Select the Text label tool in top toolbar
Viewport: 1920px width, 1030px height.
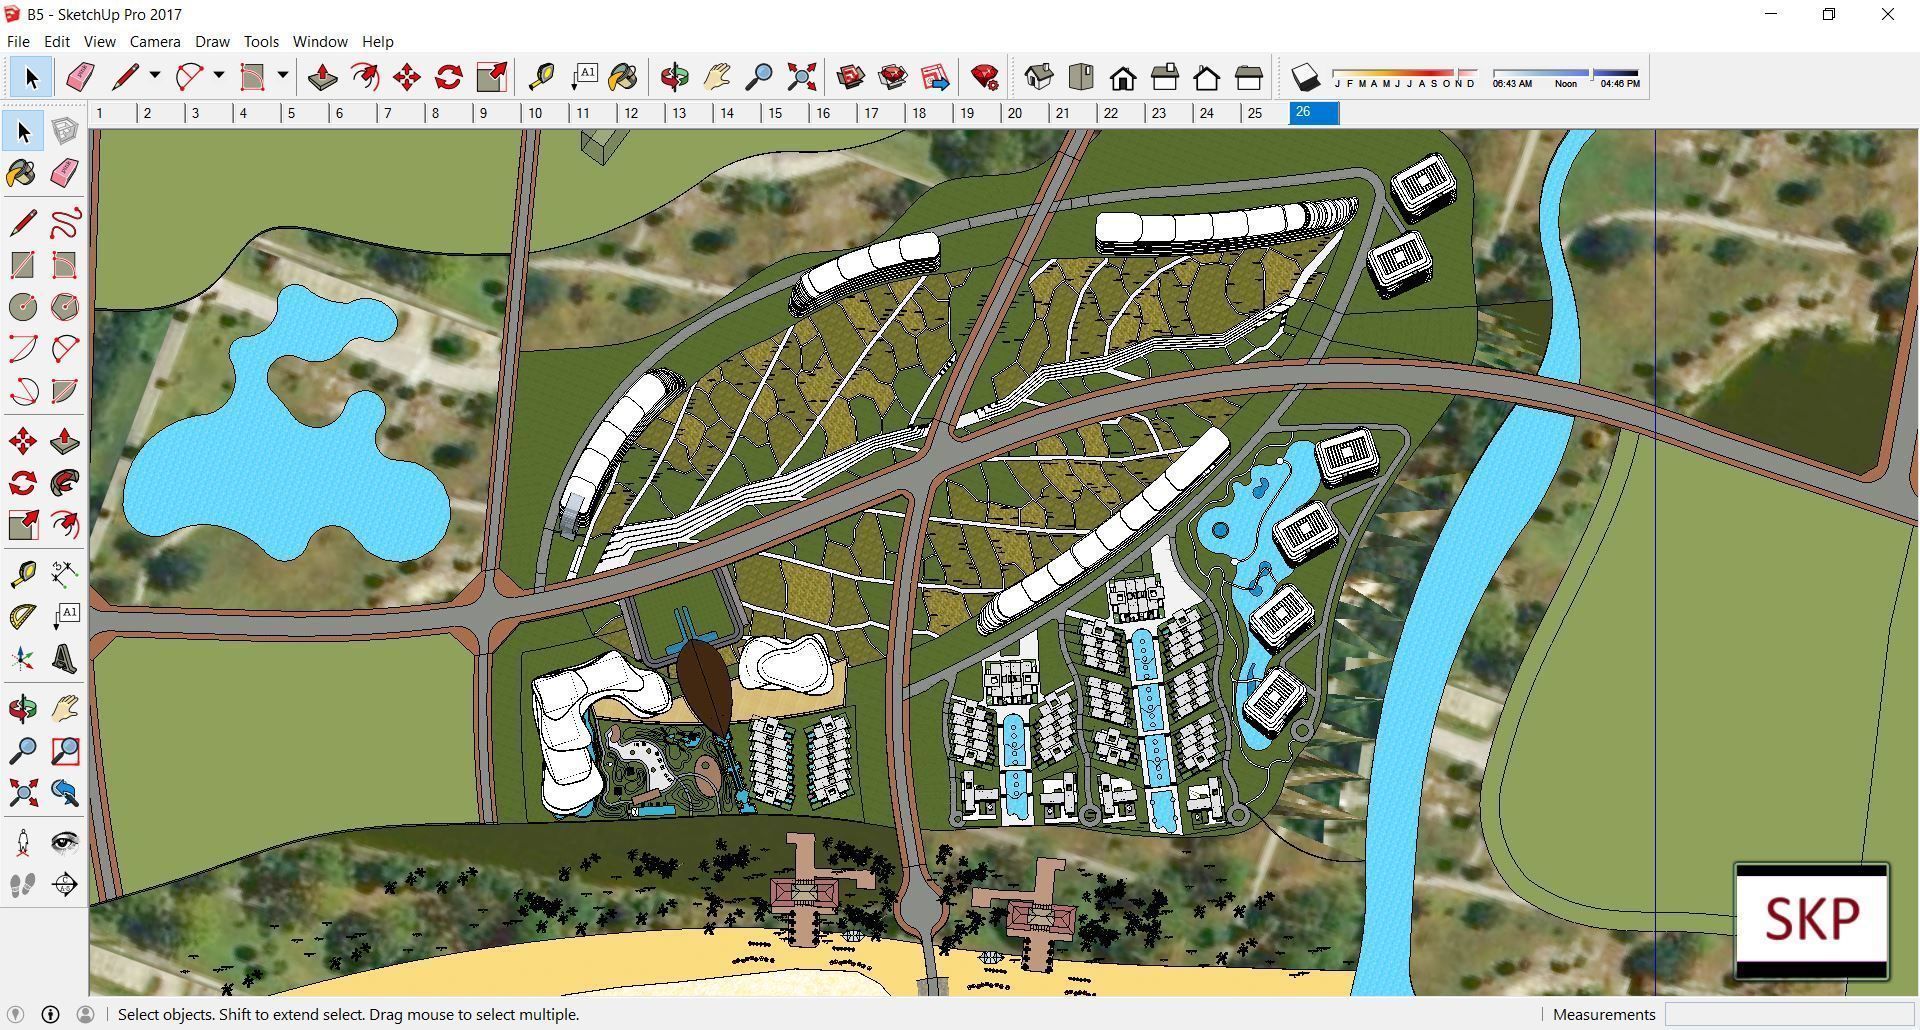pyautogui.click(x=584, y=77)
